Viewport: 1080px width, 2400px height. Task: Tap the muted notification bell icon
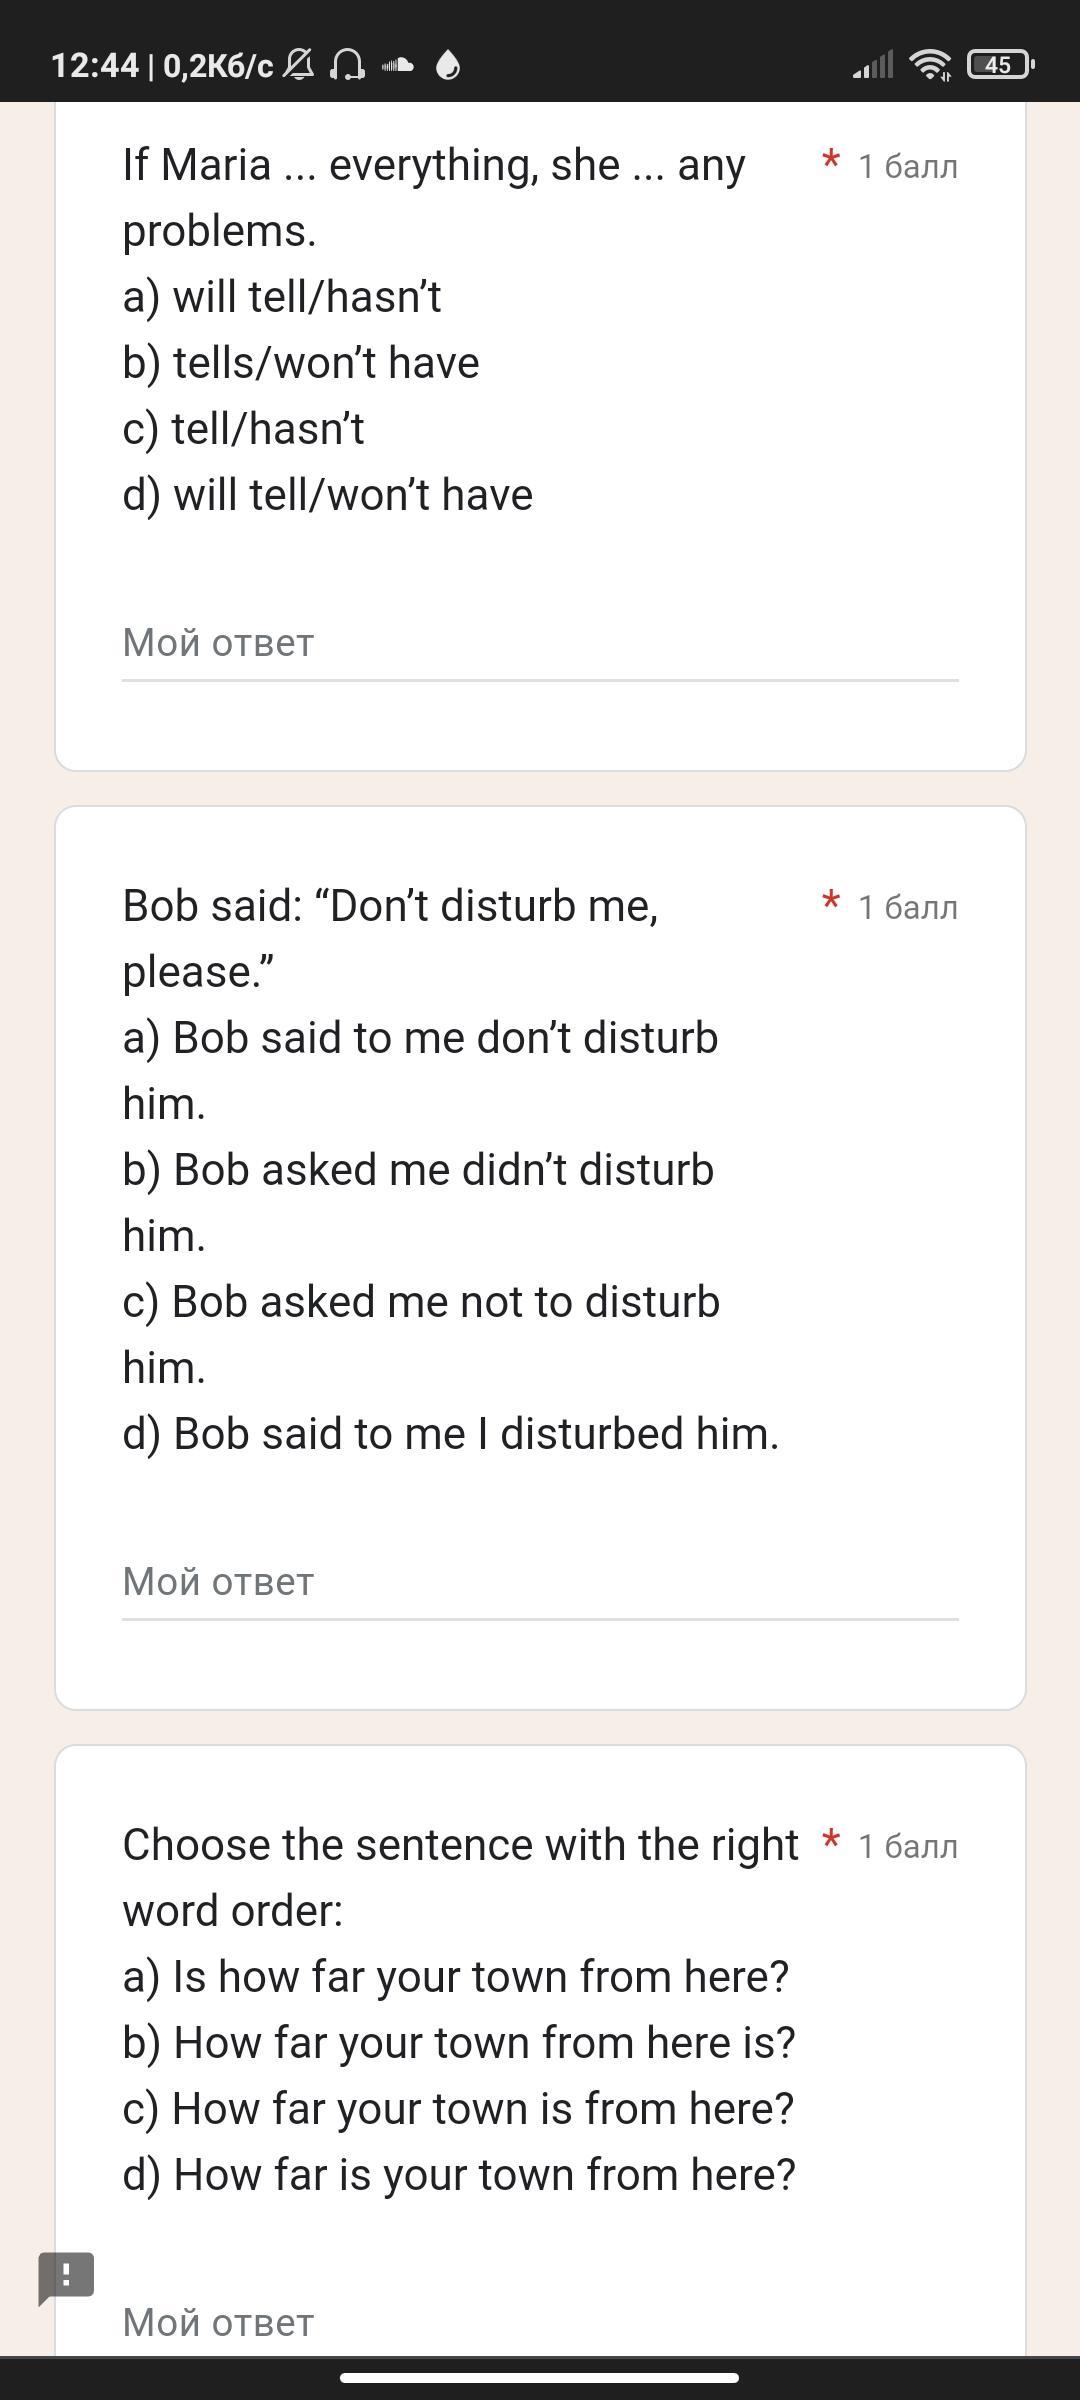tap(299, 66)
